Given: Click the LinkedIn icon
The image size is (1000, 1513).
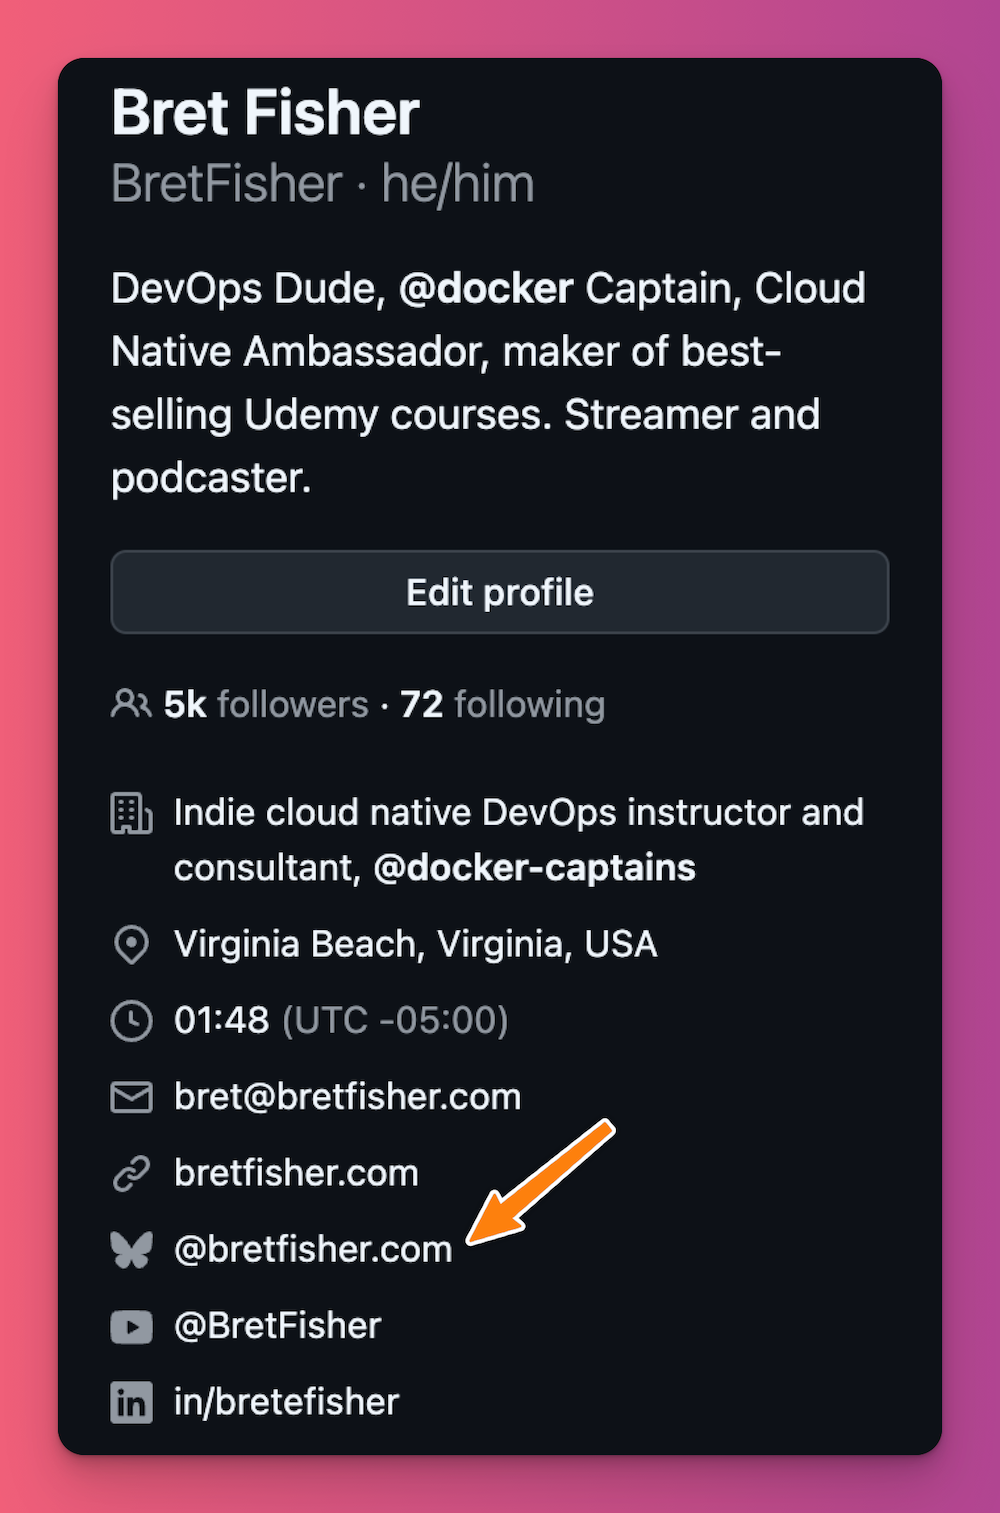Looking at the screenshot, I should coord(131,1402).
